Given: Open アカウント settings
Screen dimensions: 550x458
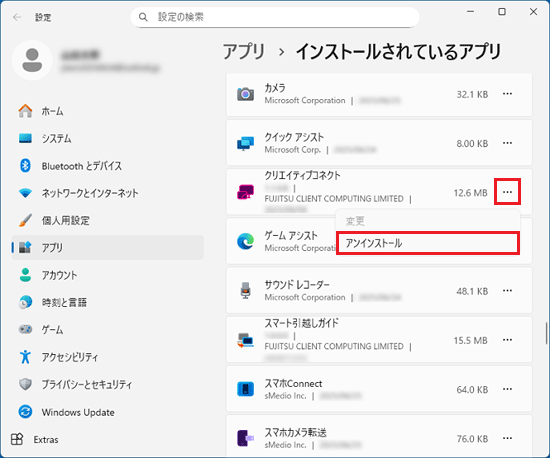Looking at the screenshot, I should click(x=108, y=275).
